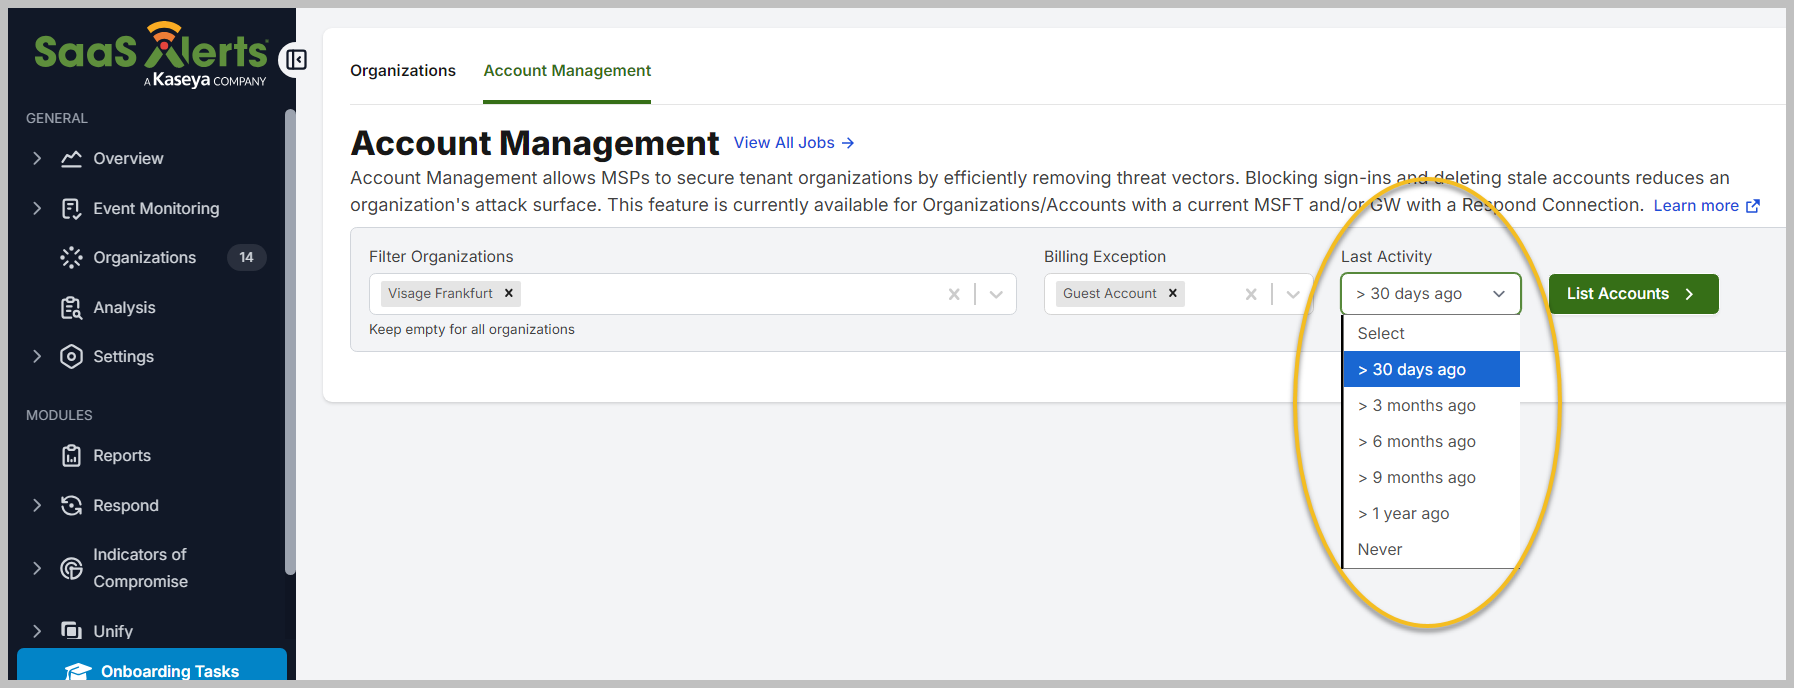Screen dimensions: 1794x688
Task: Click the Reports clipboard icon
Action: [x=71, y=456]
